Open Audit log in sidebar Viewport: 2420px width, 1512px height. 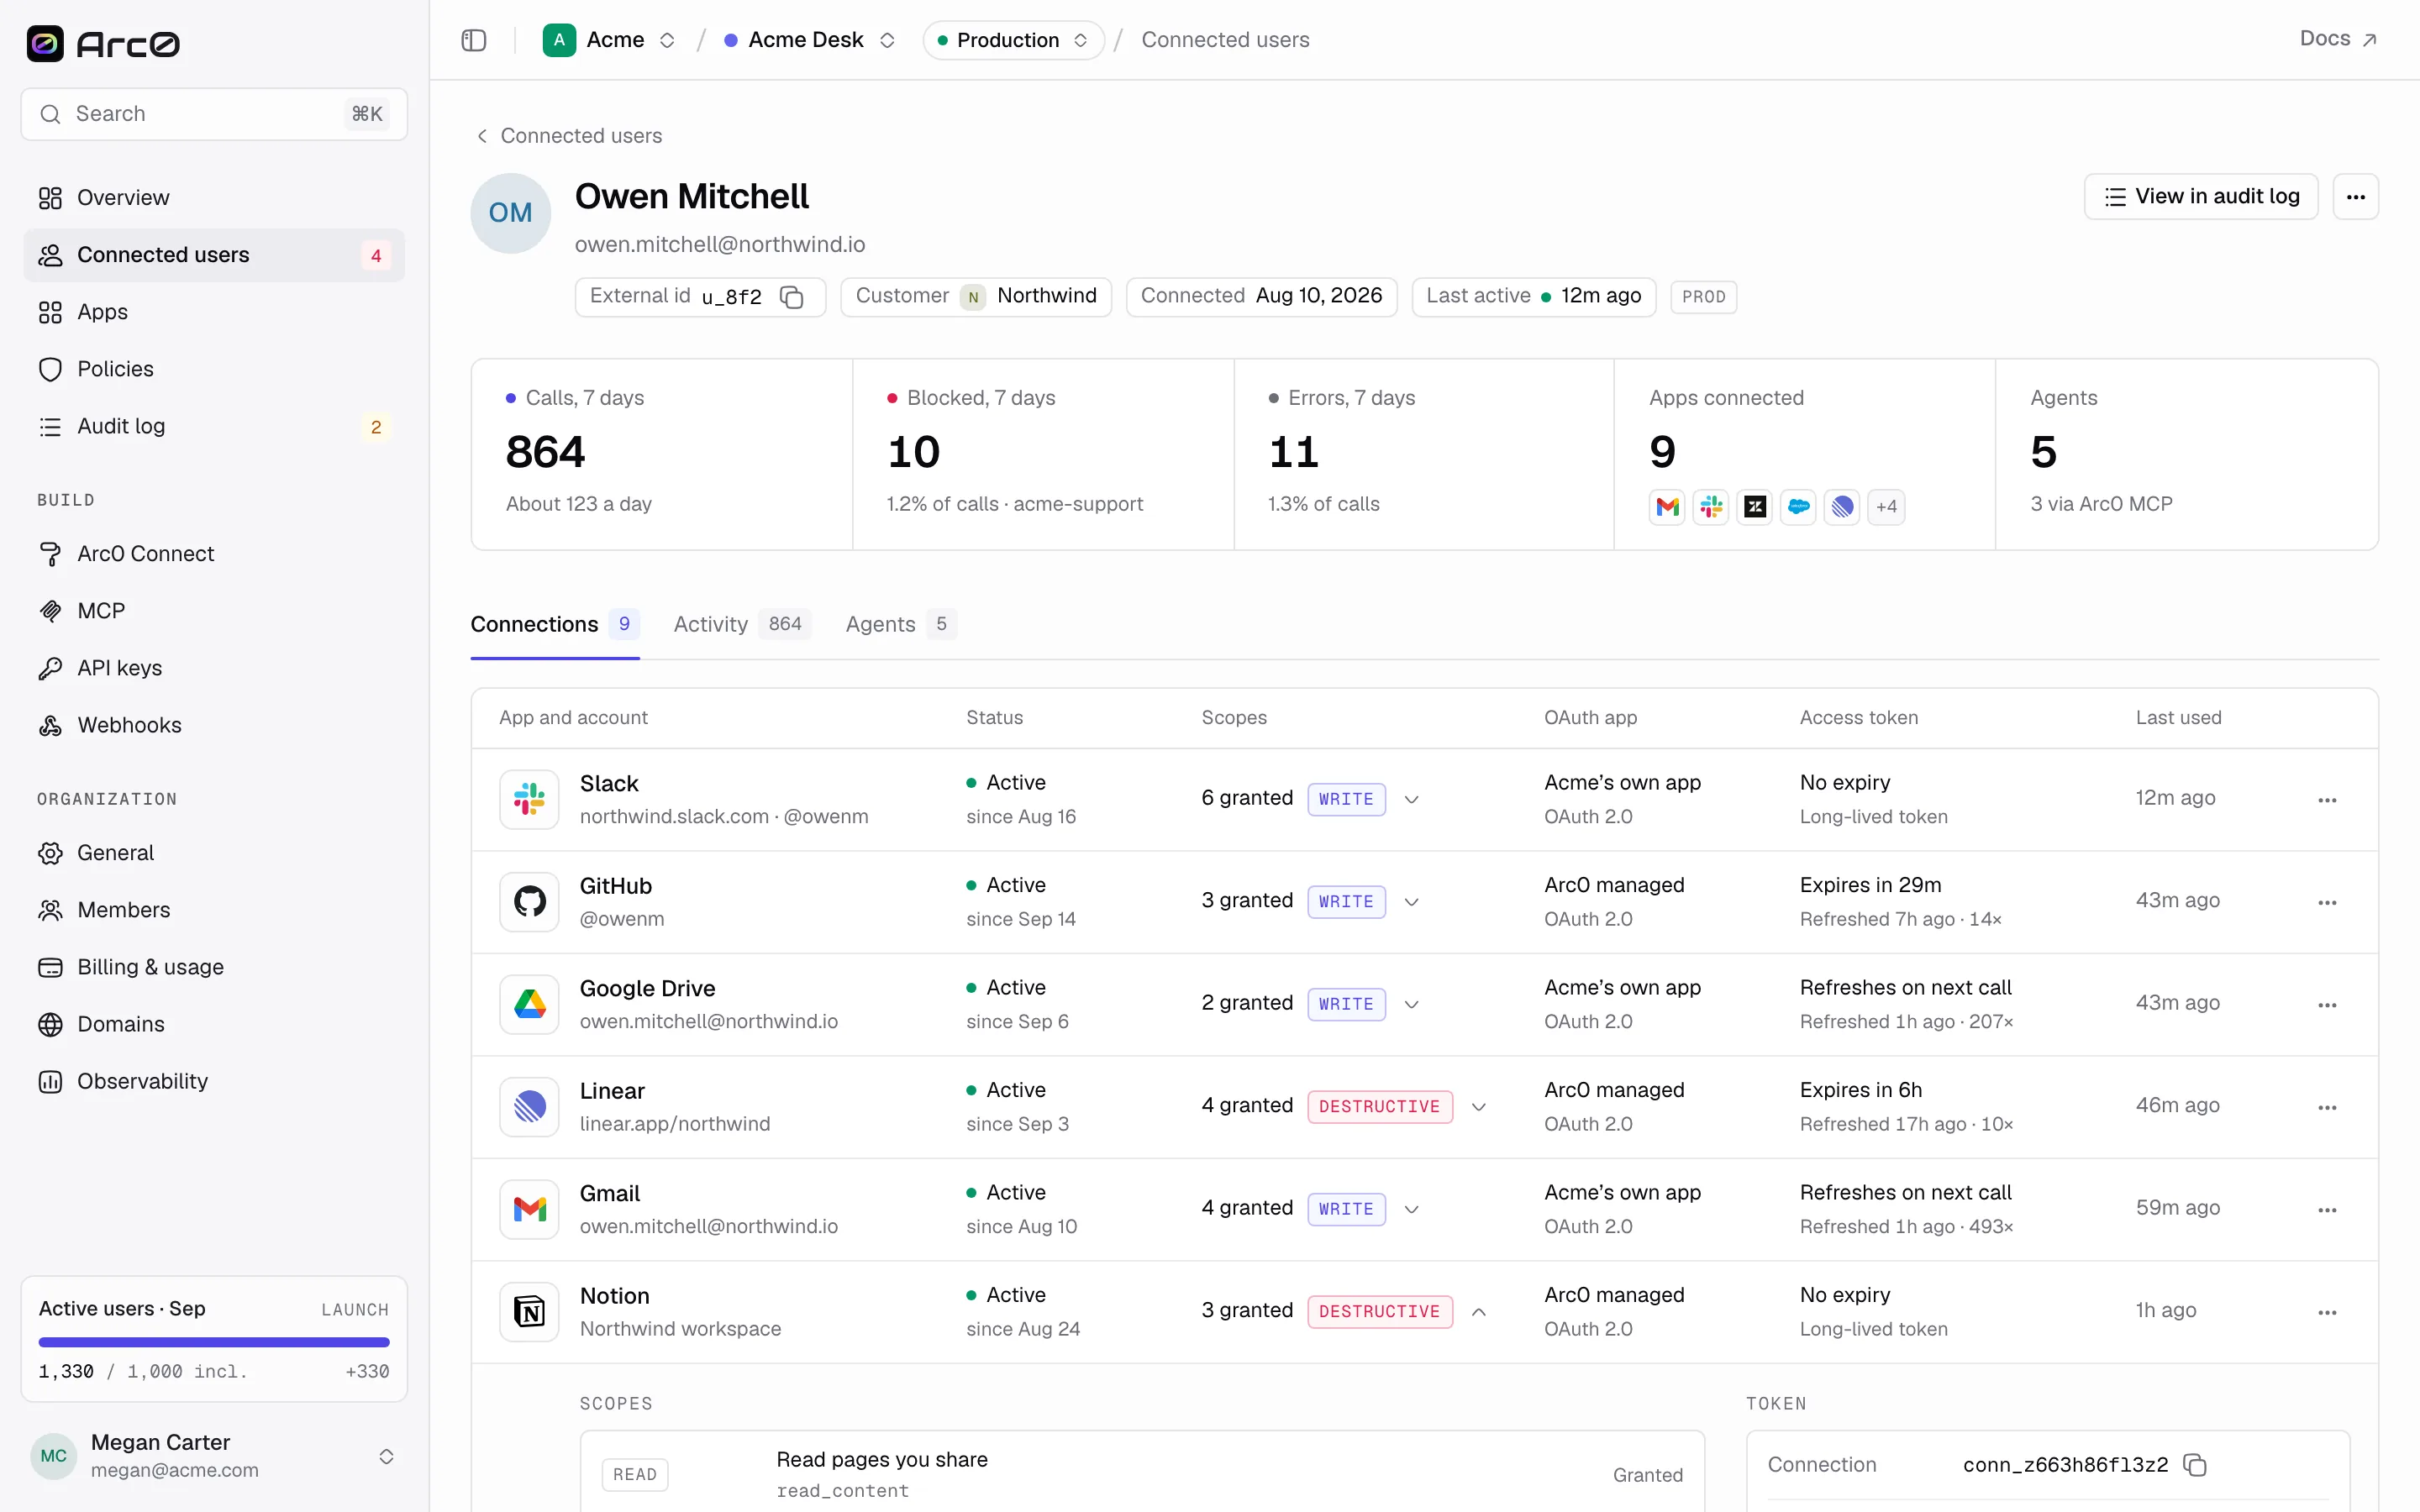[214, 426]
